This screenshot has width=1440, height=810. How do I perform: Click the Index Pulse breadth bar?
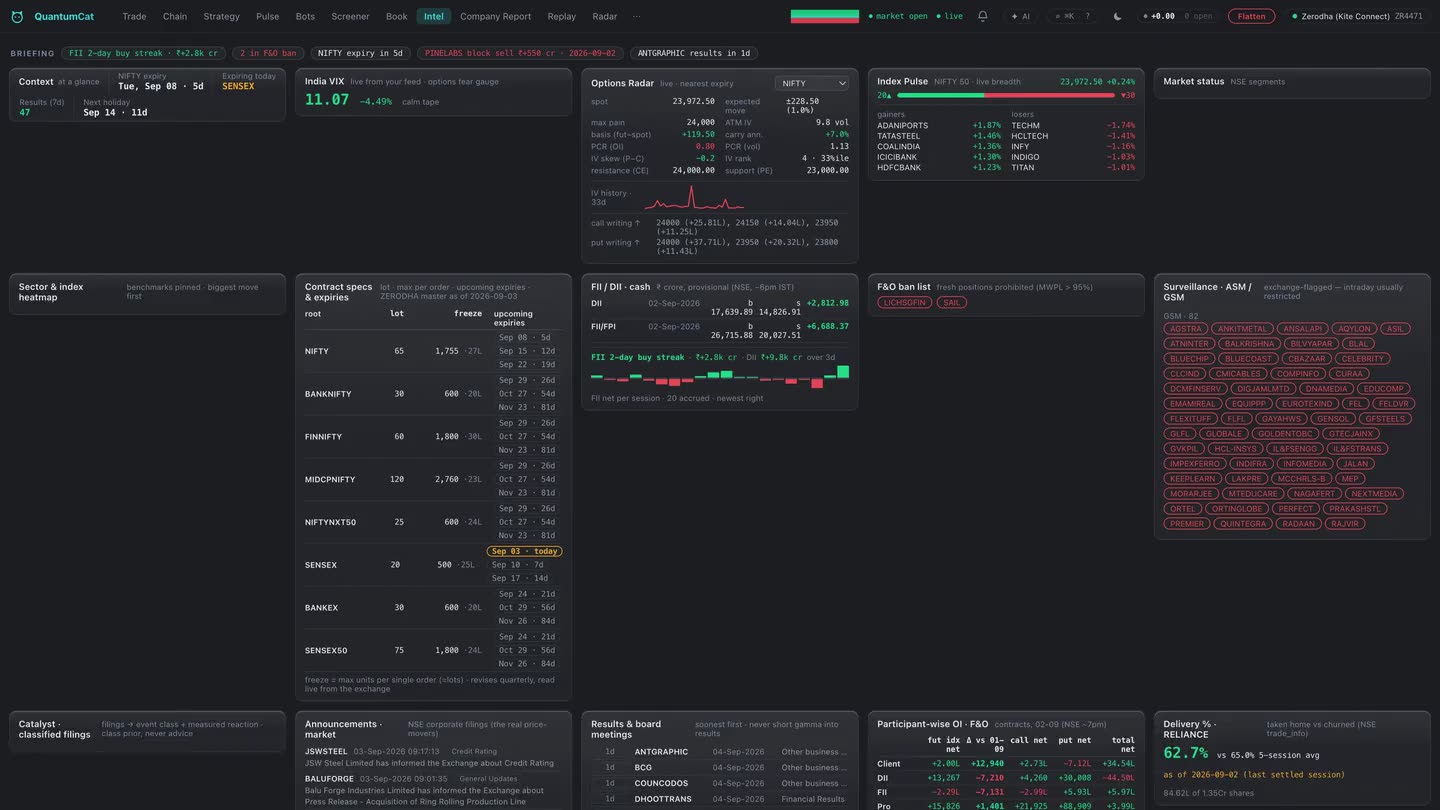[x=1006, y=96]
